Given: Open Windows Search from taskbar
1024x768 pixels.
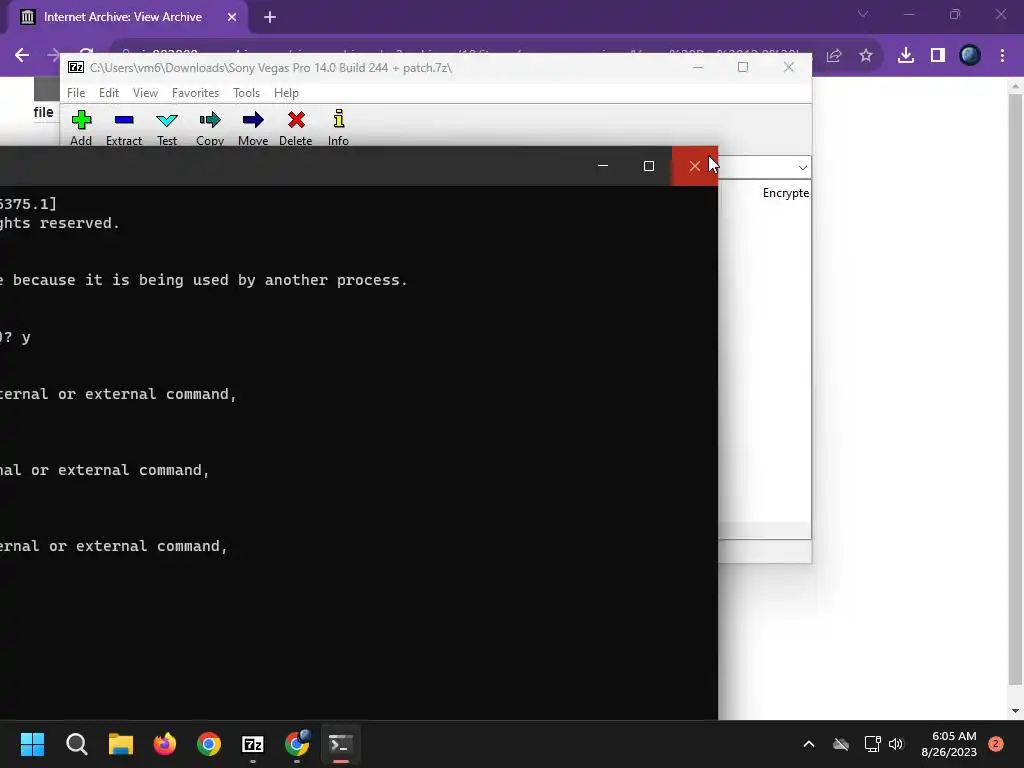Looking at the screenshot, I should click(76, 744).
